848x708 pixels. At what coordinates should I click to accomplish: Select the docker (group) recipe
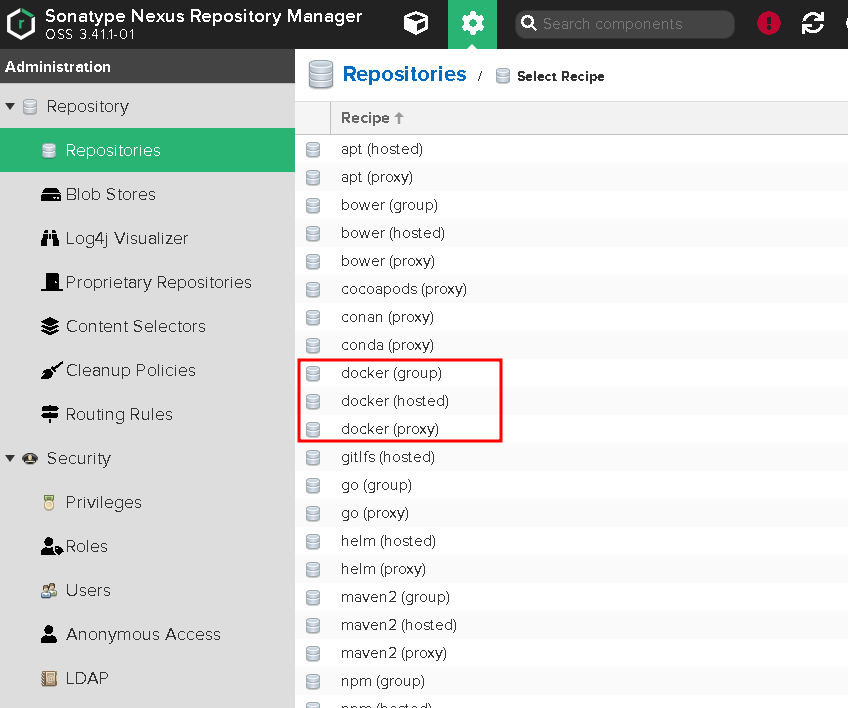click(571, 373)
